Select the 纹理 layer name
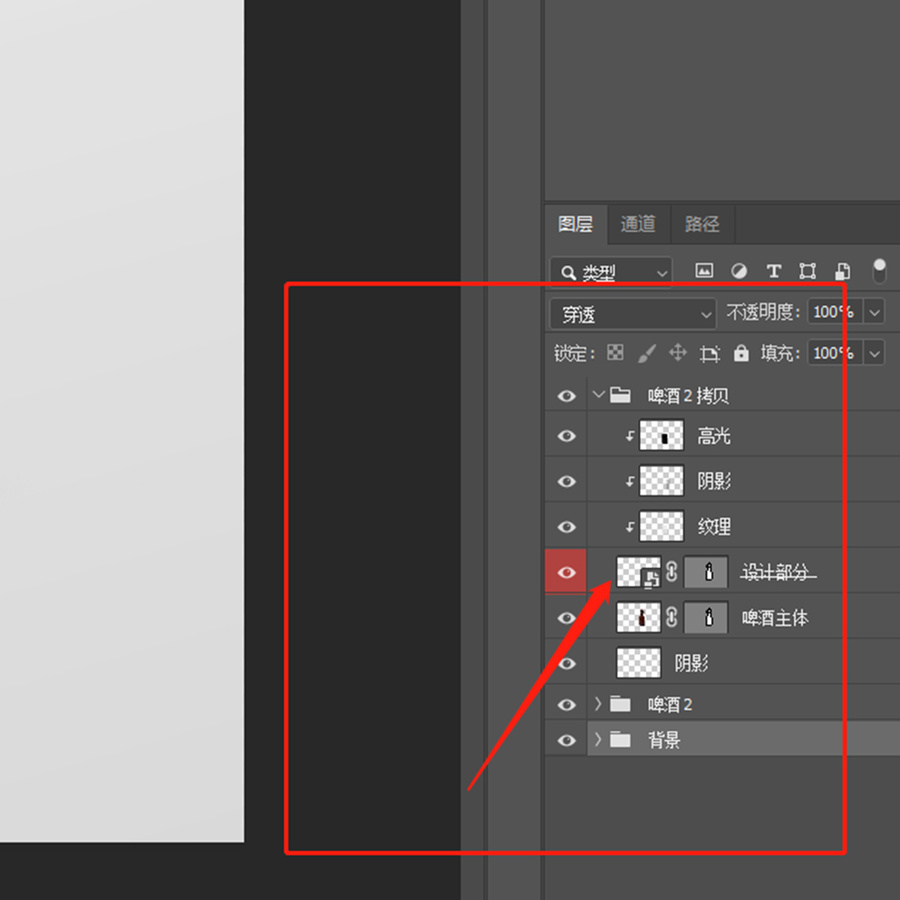900x900 pixels. 714,526
